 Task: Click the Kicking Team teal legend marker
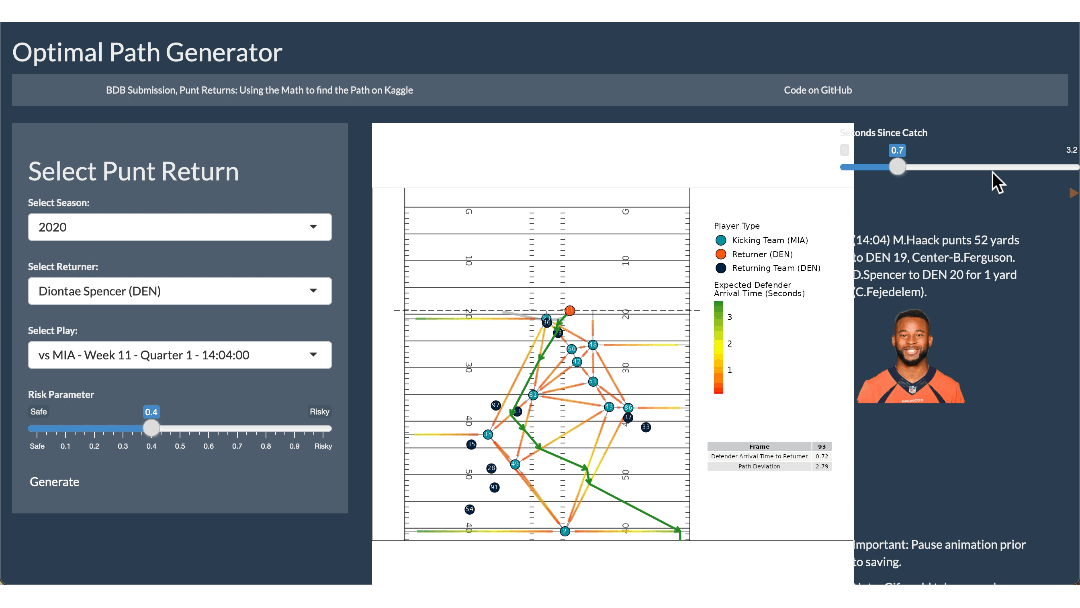(720, 240)
